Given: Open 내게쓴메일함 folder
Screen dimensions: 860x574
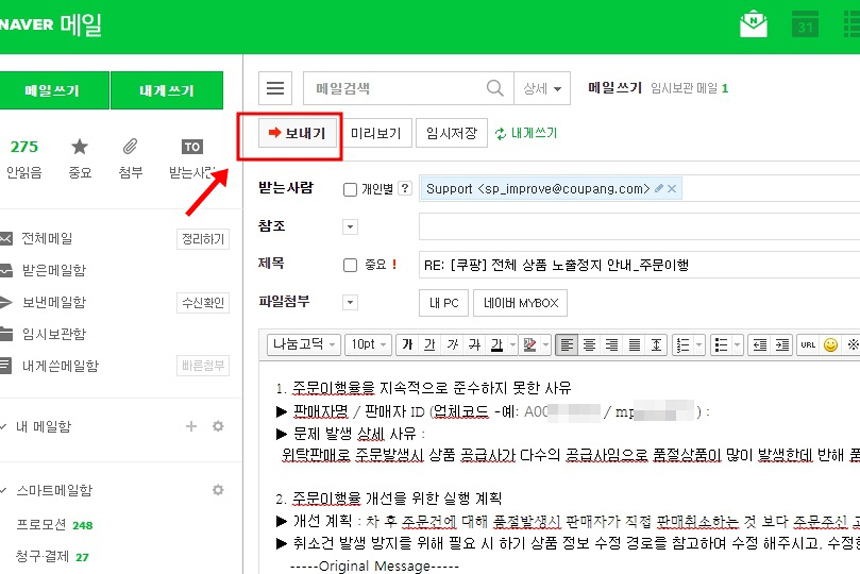Looking at the screenshot, I should pyautogui.click(x=60, y=366).
